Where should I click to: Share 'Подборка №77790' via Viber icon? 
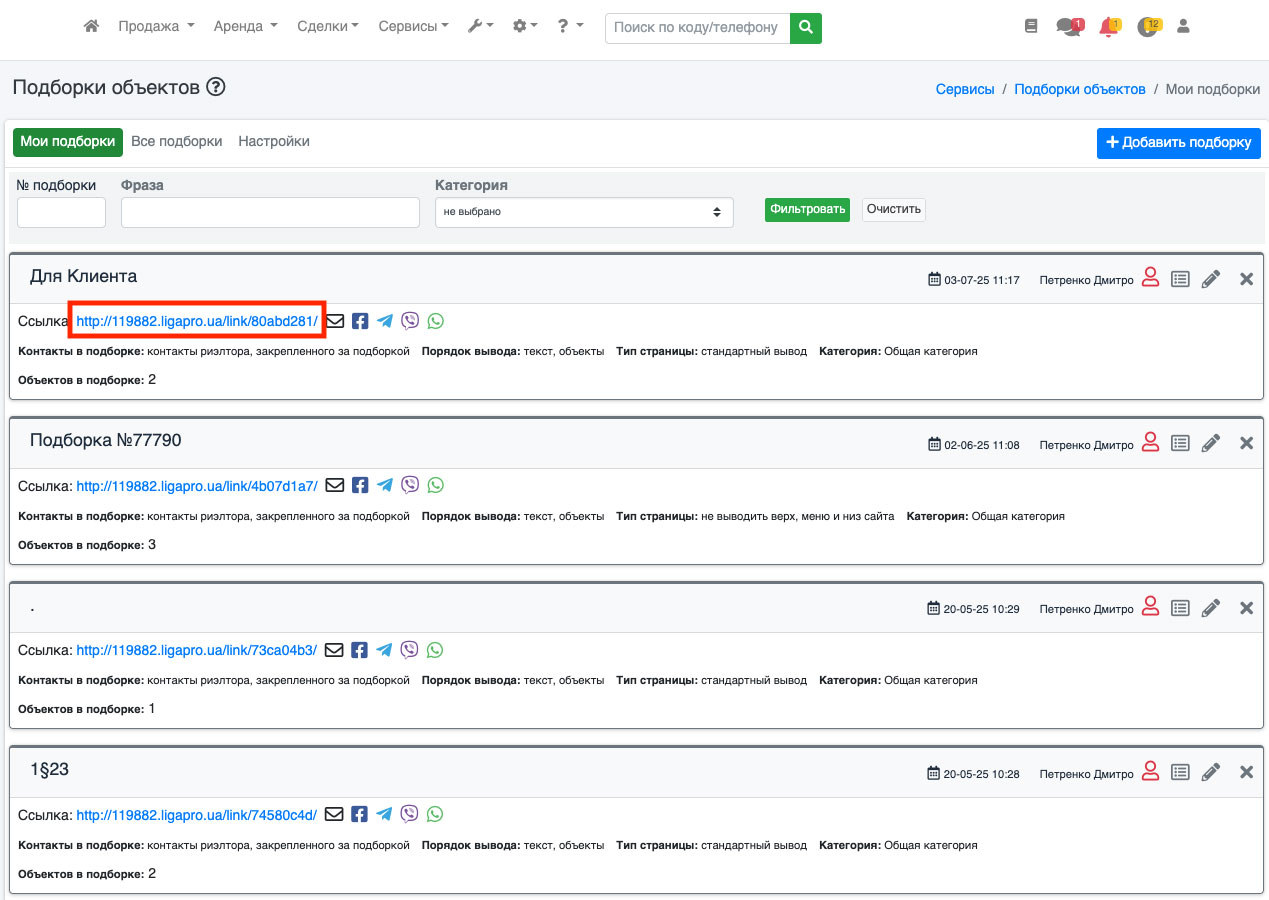pyautogui.click(x=410, y=485)
